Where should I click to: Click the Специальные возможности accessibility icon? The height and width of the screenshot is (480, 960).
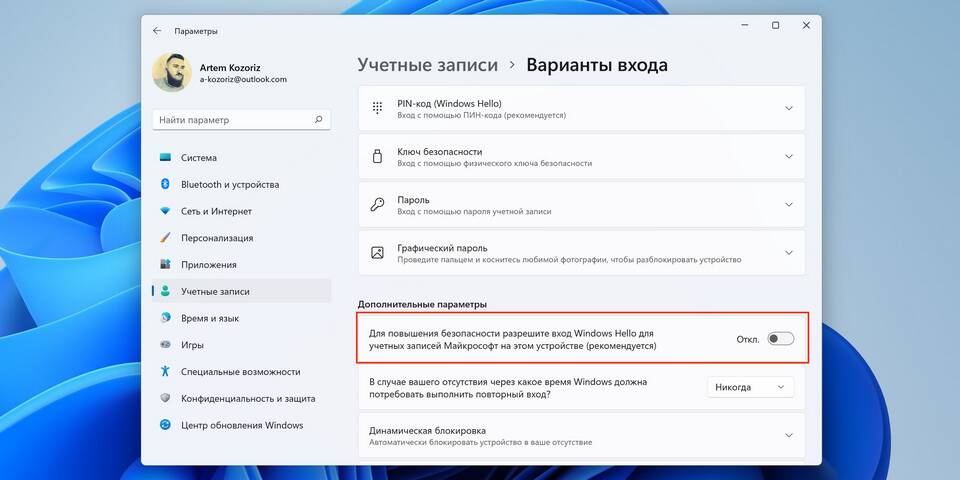[165, 372]
